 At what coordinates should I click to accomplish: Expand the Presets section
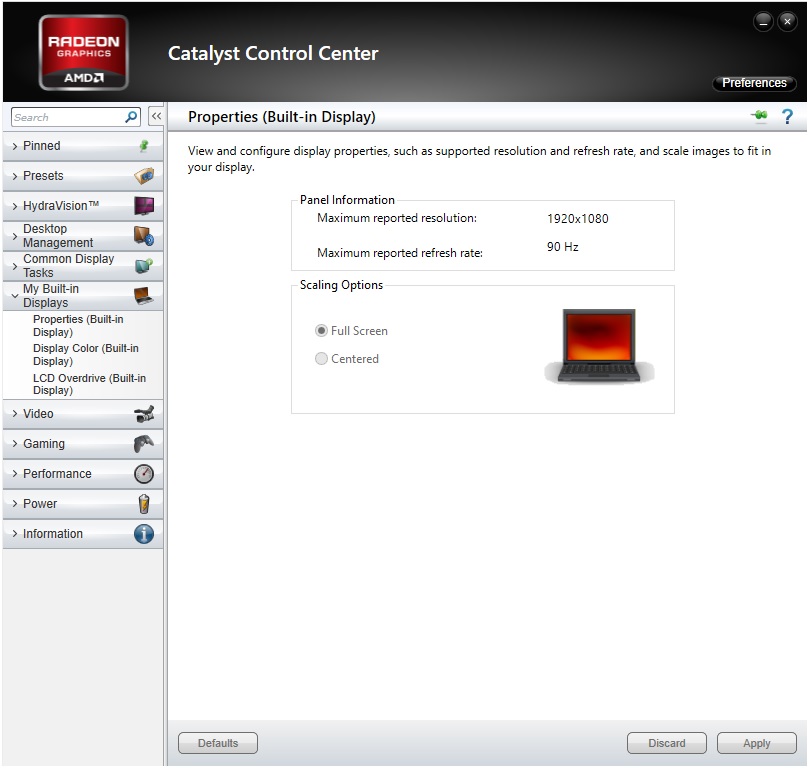coord(83,176)
